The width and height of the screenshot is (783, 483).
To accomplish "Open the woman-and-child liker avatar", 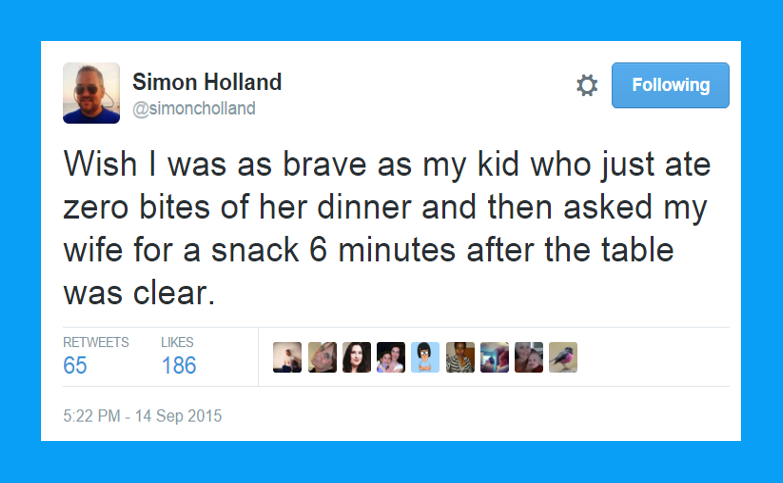I will (x=529, y=357).
